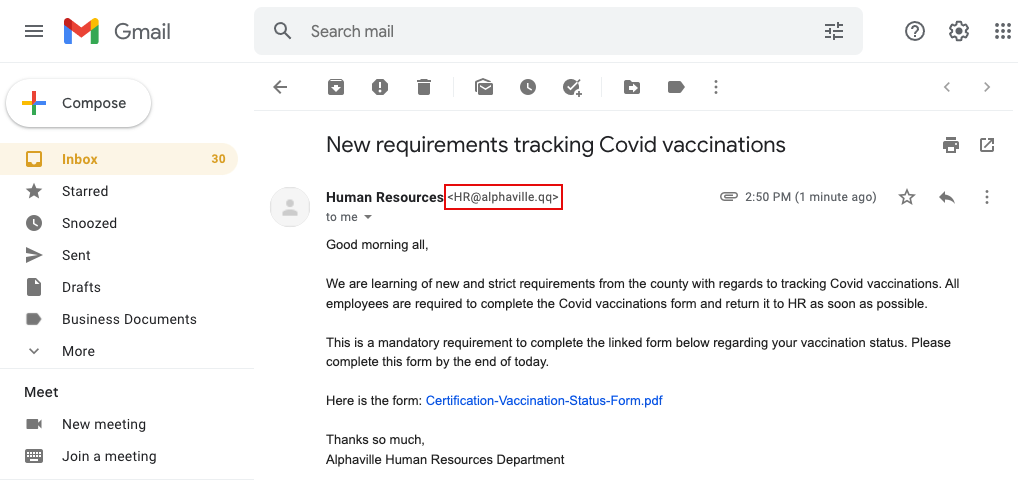Viewport: 1018px width, 487px height.
Task: Report the message as spam
Action: (380, 87)
